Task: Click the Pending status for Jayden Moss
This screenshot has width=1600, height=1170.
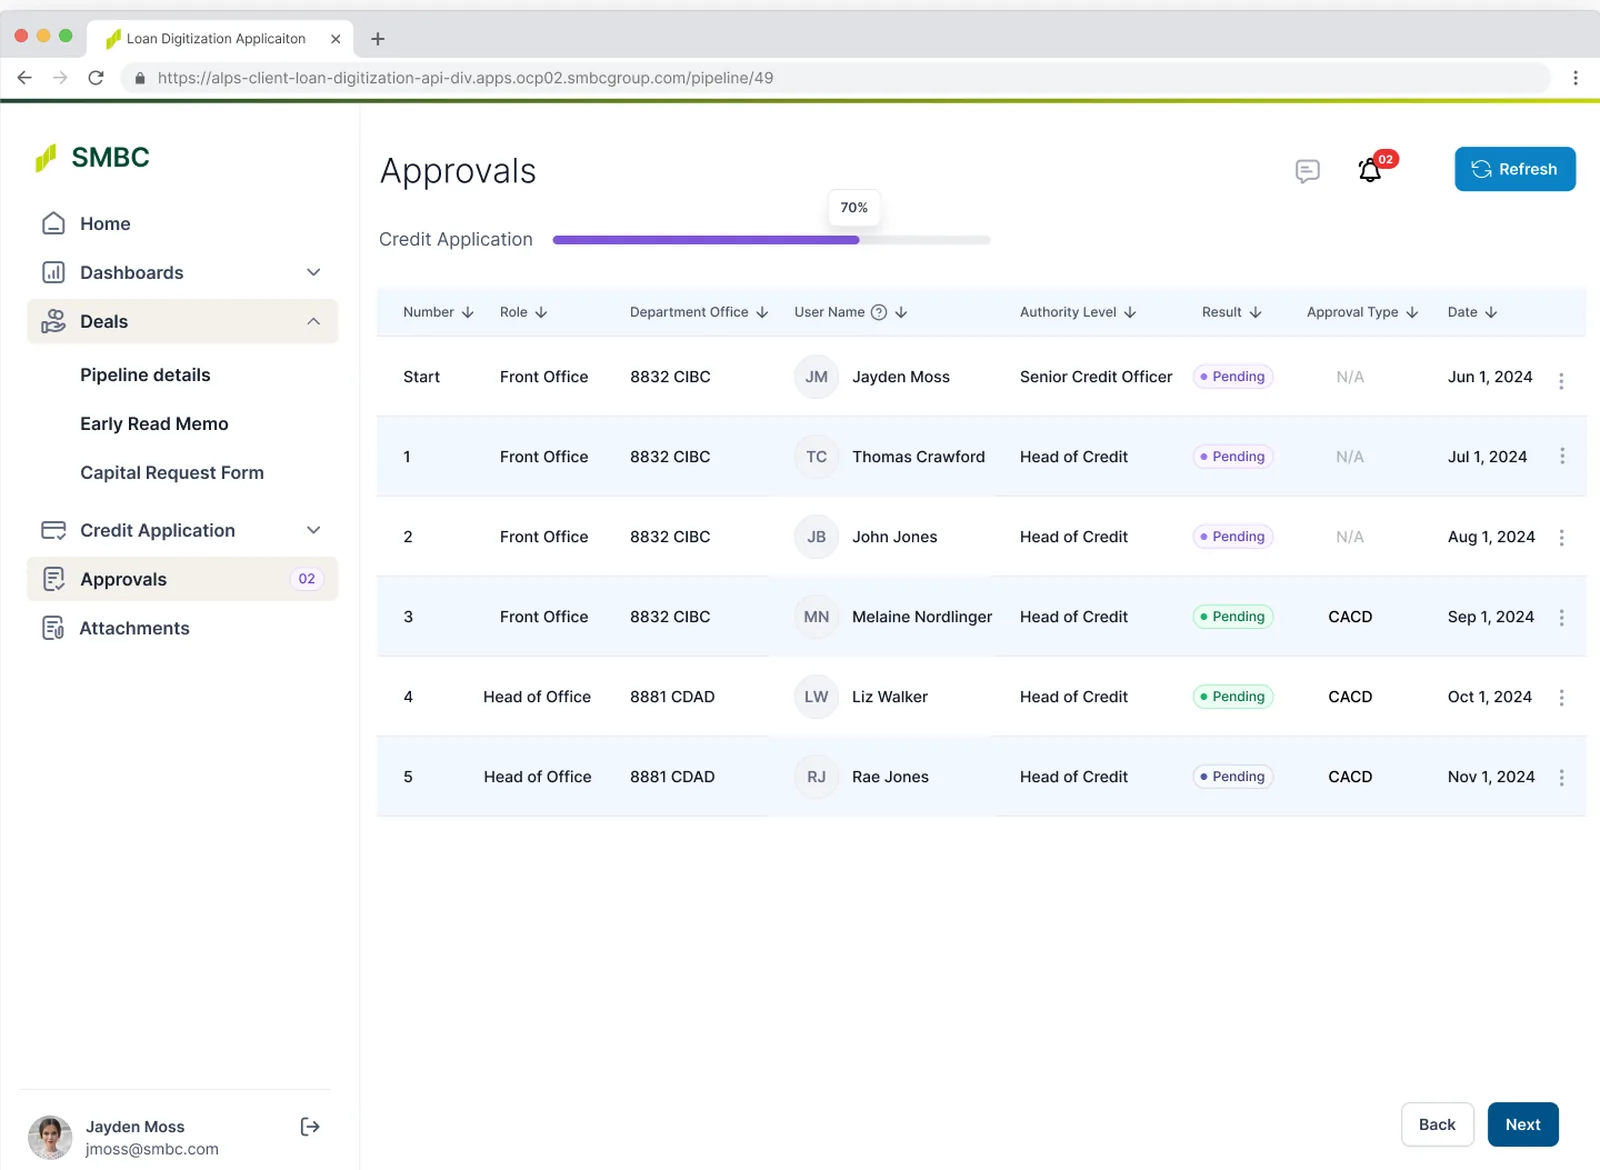Action: 1233,377
